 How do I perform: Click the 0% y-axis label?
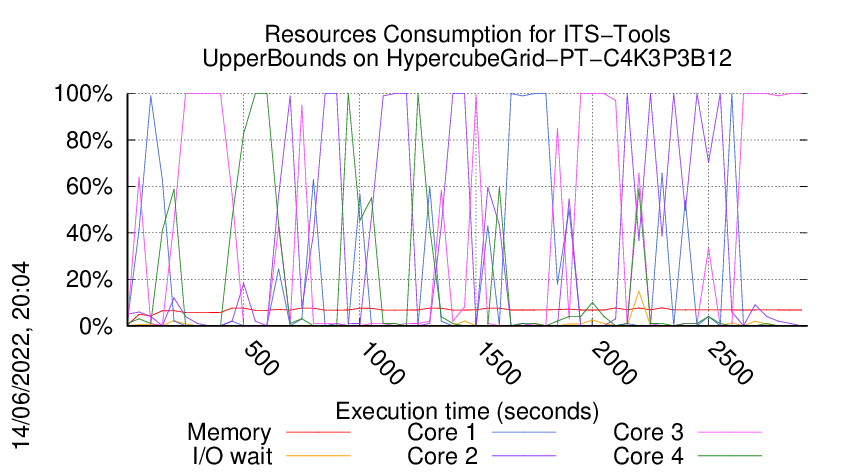(x=95, y=326)
